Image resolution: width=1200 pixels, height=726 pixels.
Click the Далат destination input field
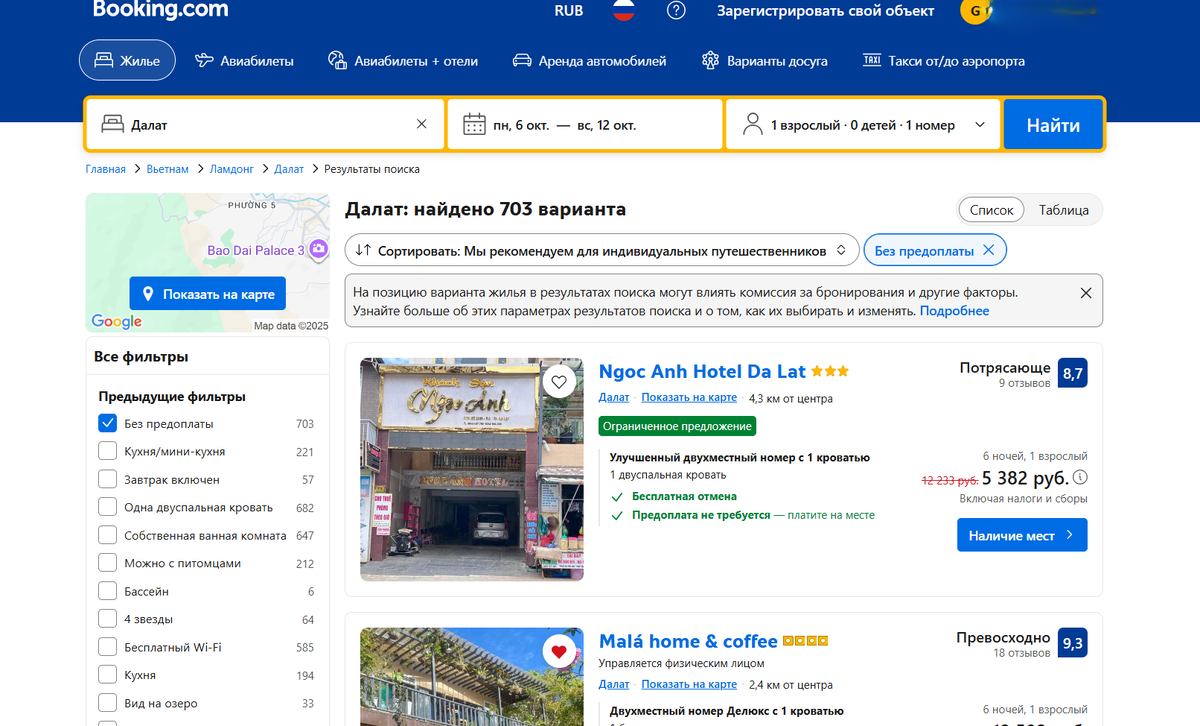tap(265, 125)
